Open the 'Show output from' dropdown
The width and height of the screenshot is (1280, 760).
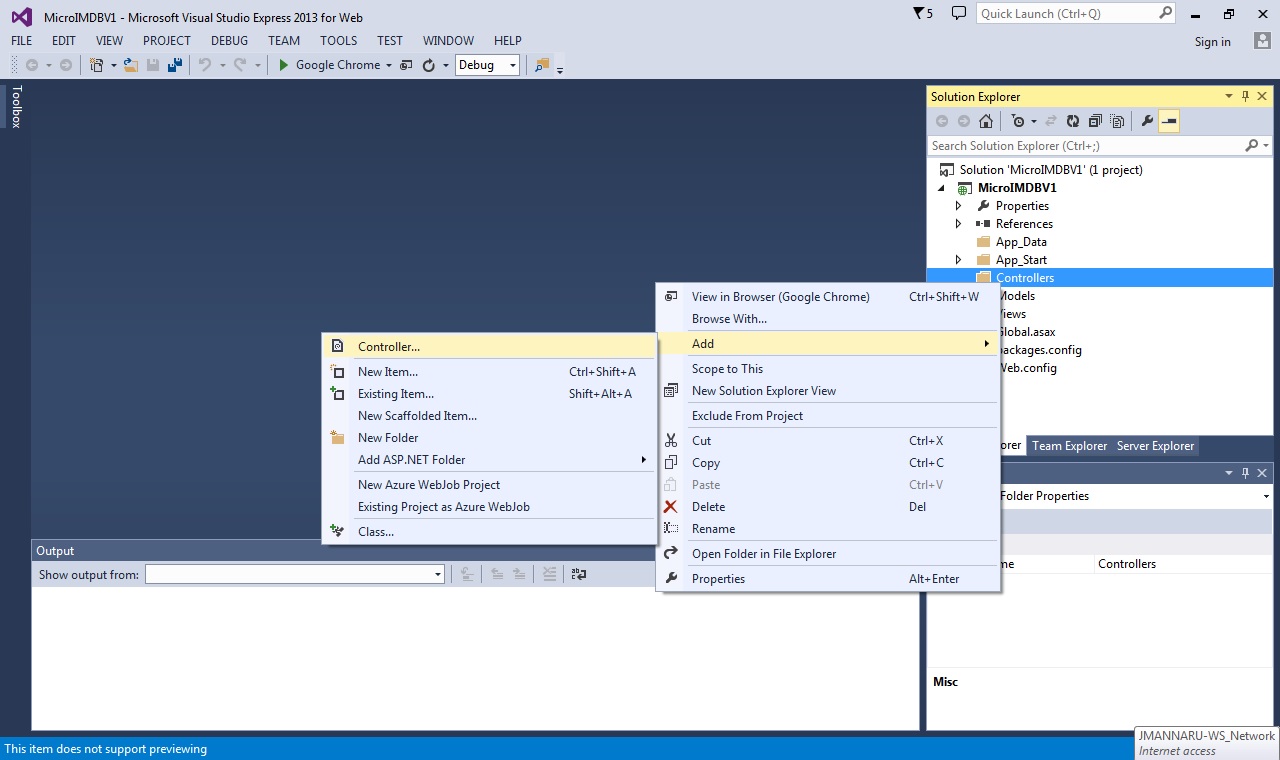[x=438, y=574]
